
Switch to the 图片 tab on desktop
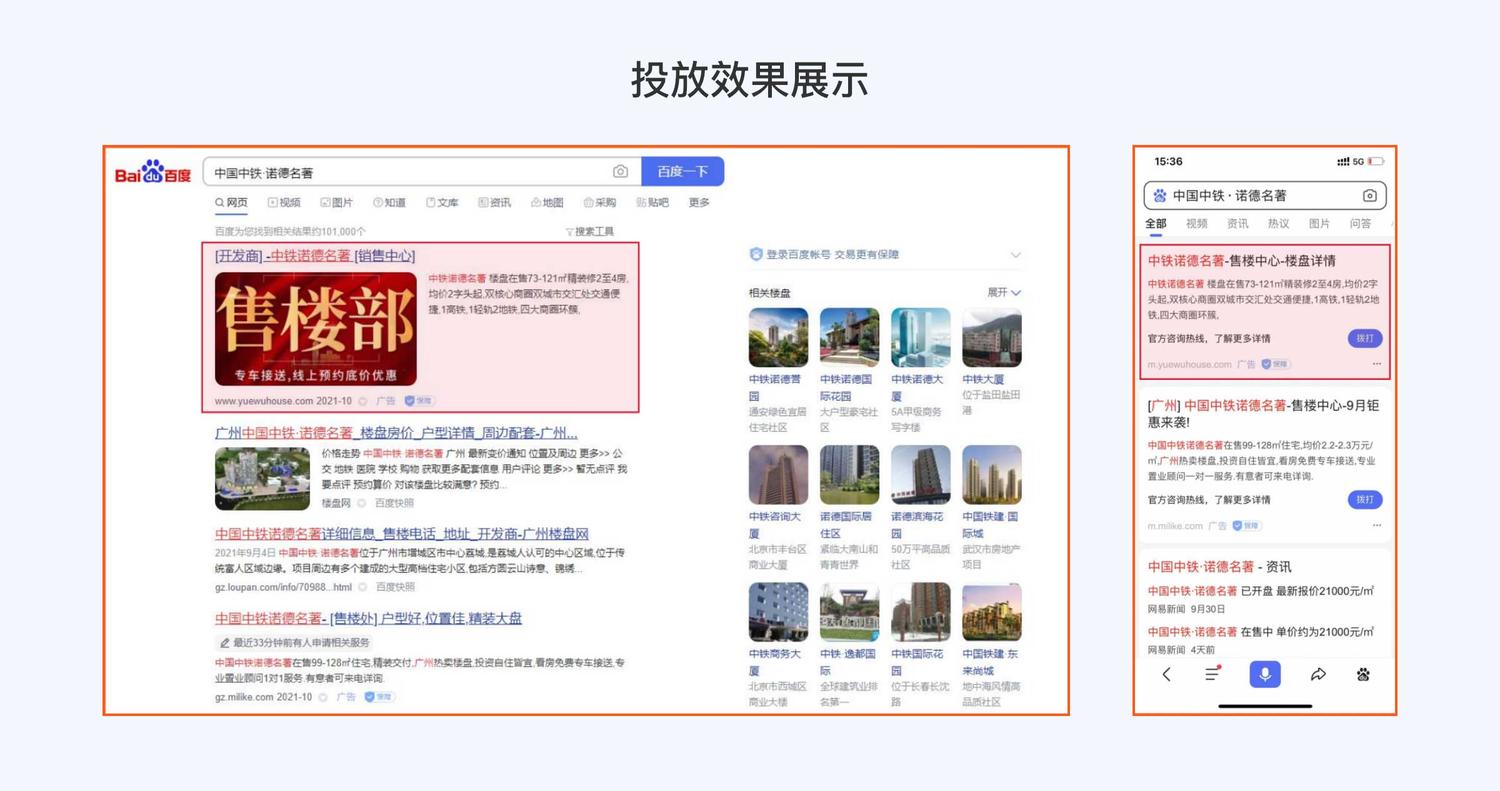coord(337,202)
